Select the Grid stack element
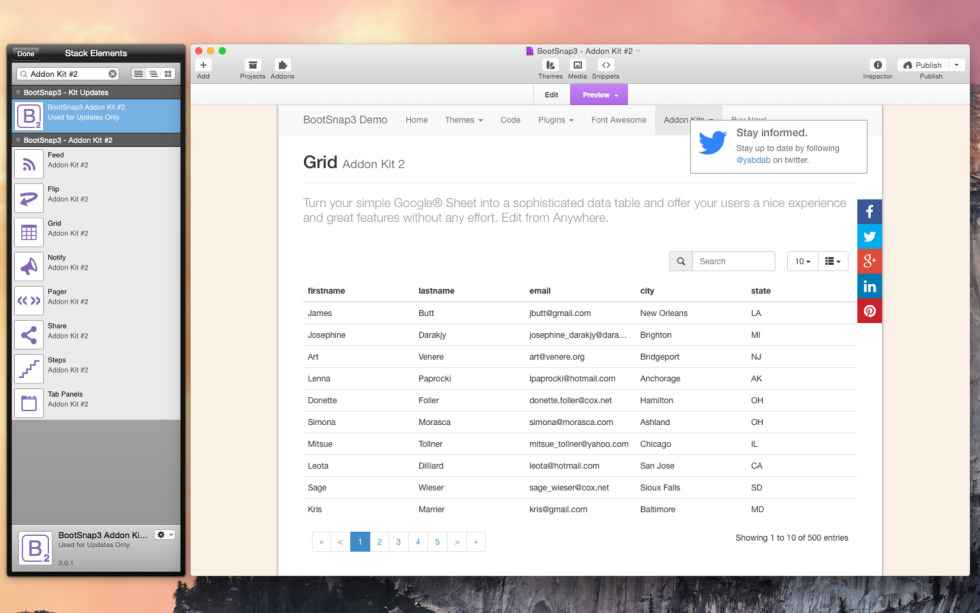Screen dimensions: 980x613 [x=96, y=232]
